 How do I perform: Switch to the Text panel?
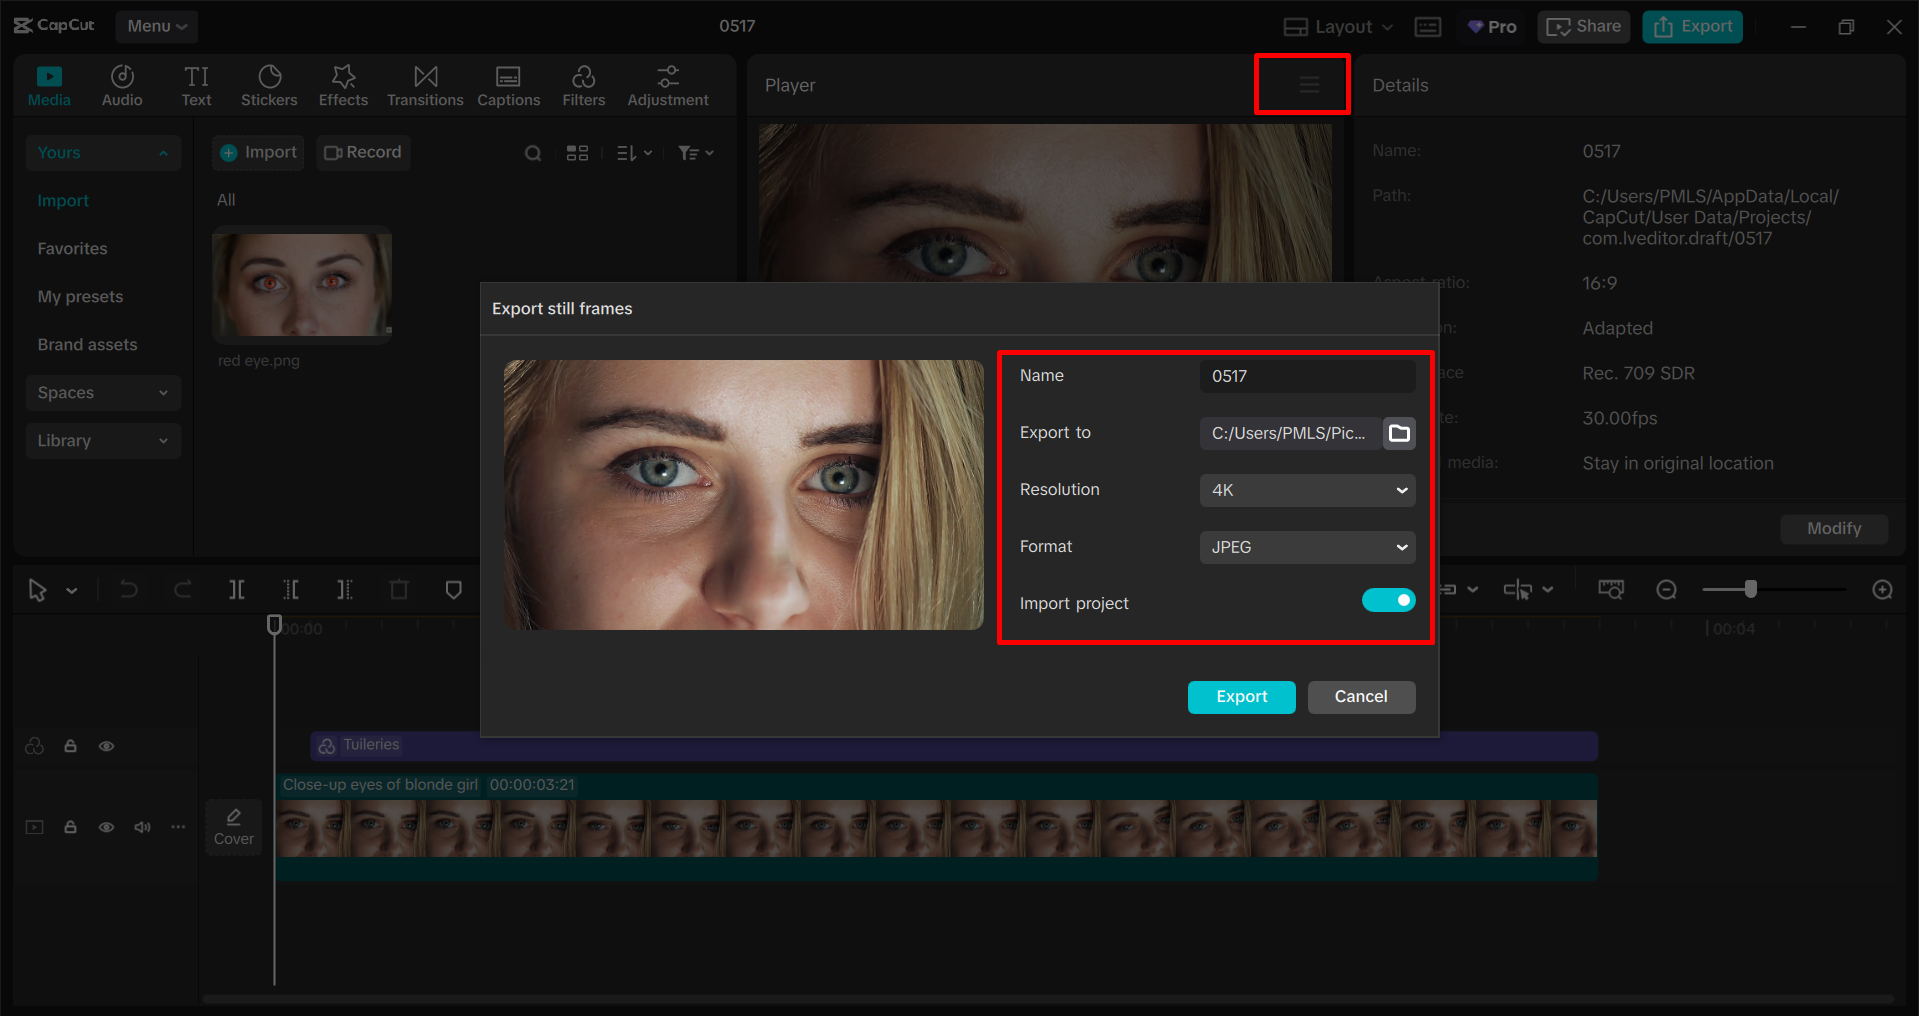tap(196, 84)
